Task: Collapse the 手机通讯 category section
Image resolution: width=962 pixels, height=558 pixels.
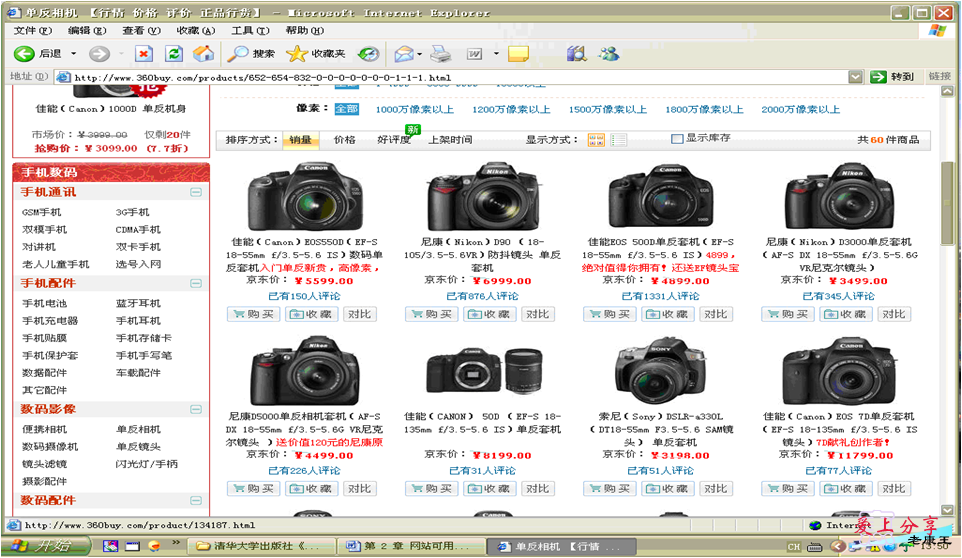Action: [196, 193]
